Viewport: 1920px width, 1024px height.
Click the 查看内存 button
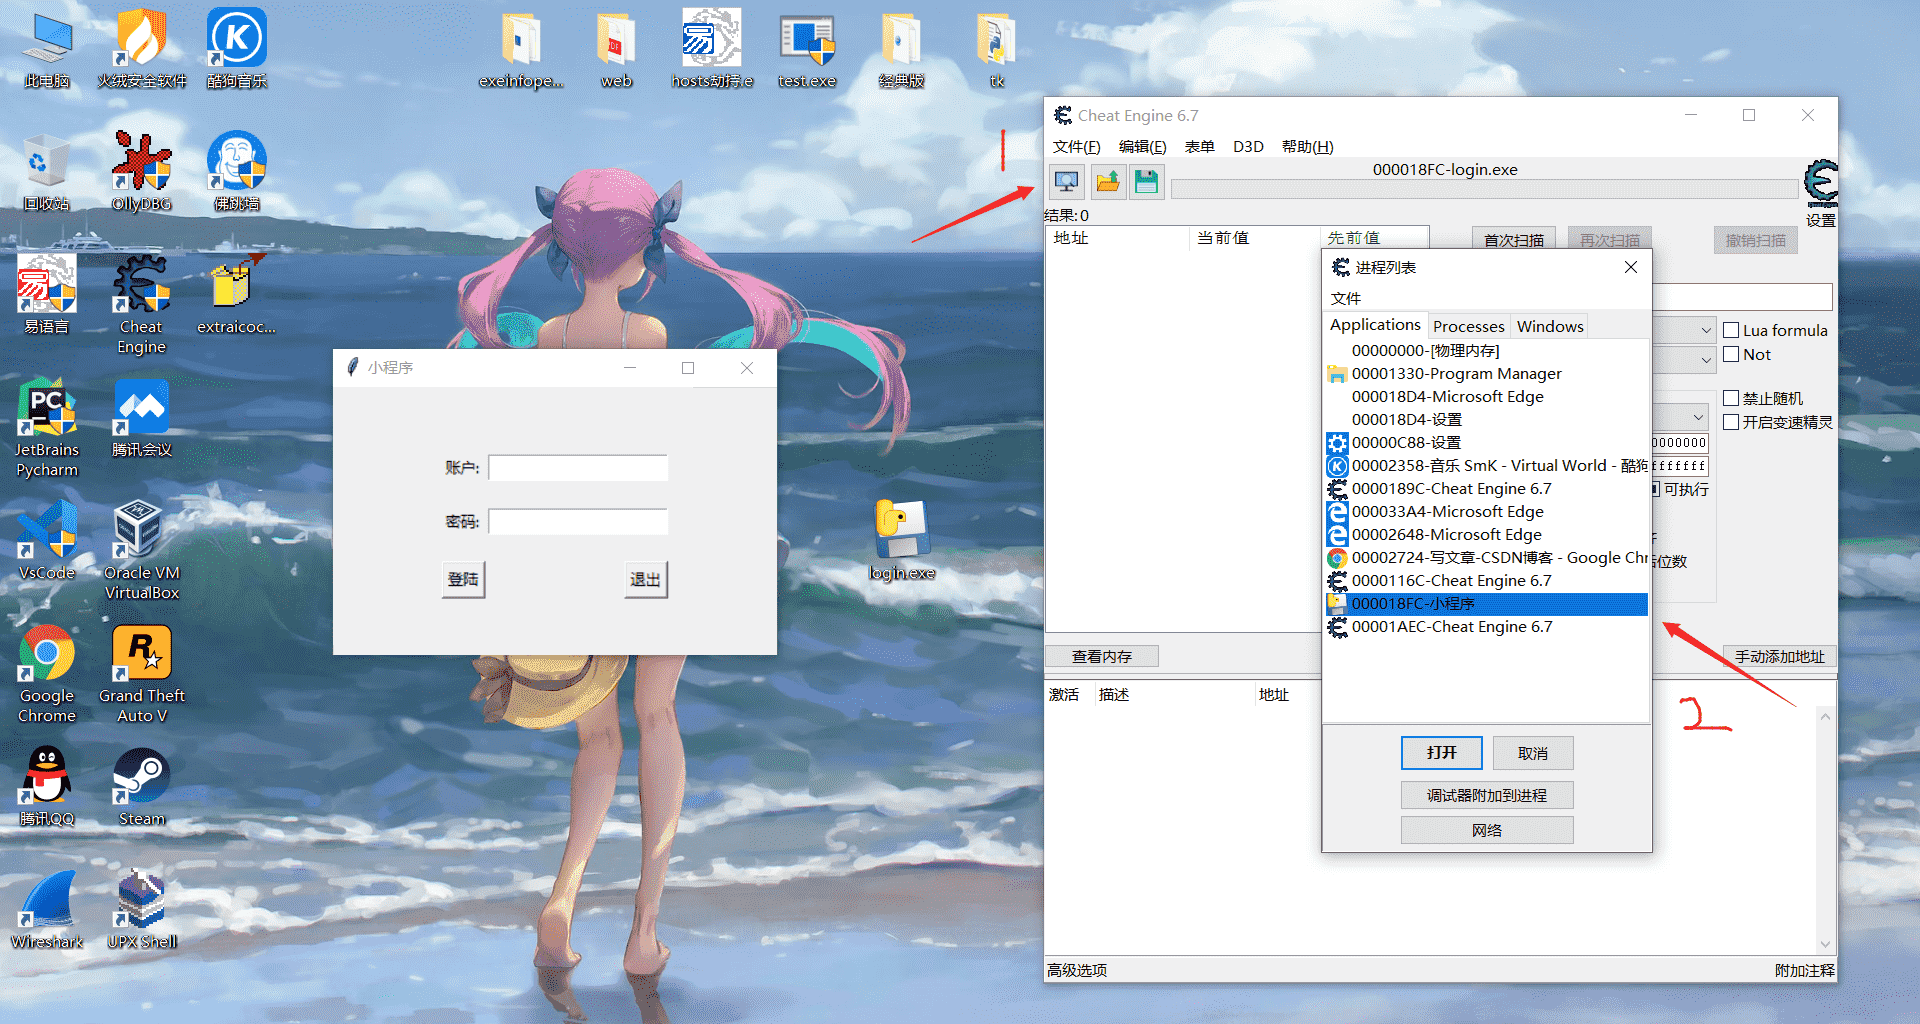point(1102,656)
